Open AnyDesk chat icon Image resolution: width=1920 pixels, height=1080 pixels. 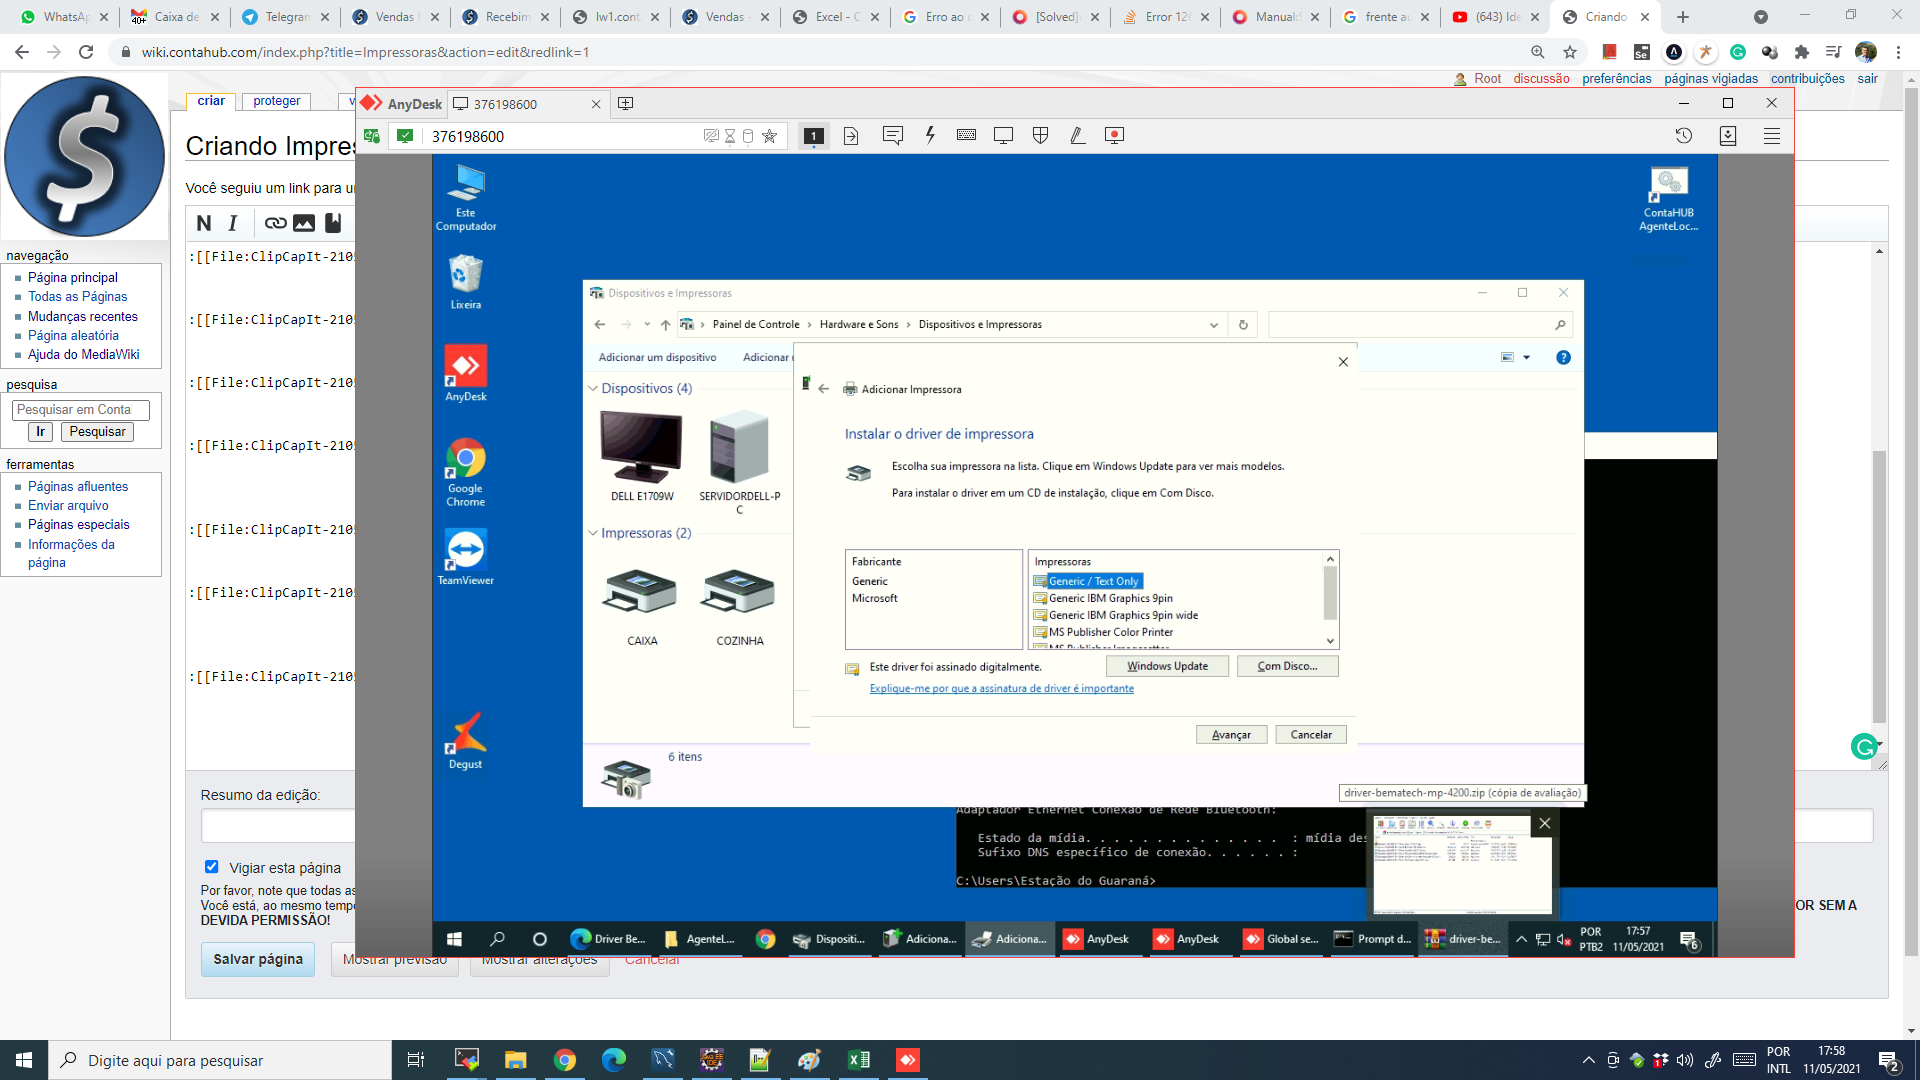click(893, 135)
